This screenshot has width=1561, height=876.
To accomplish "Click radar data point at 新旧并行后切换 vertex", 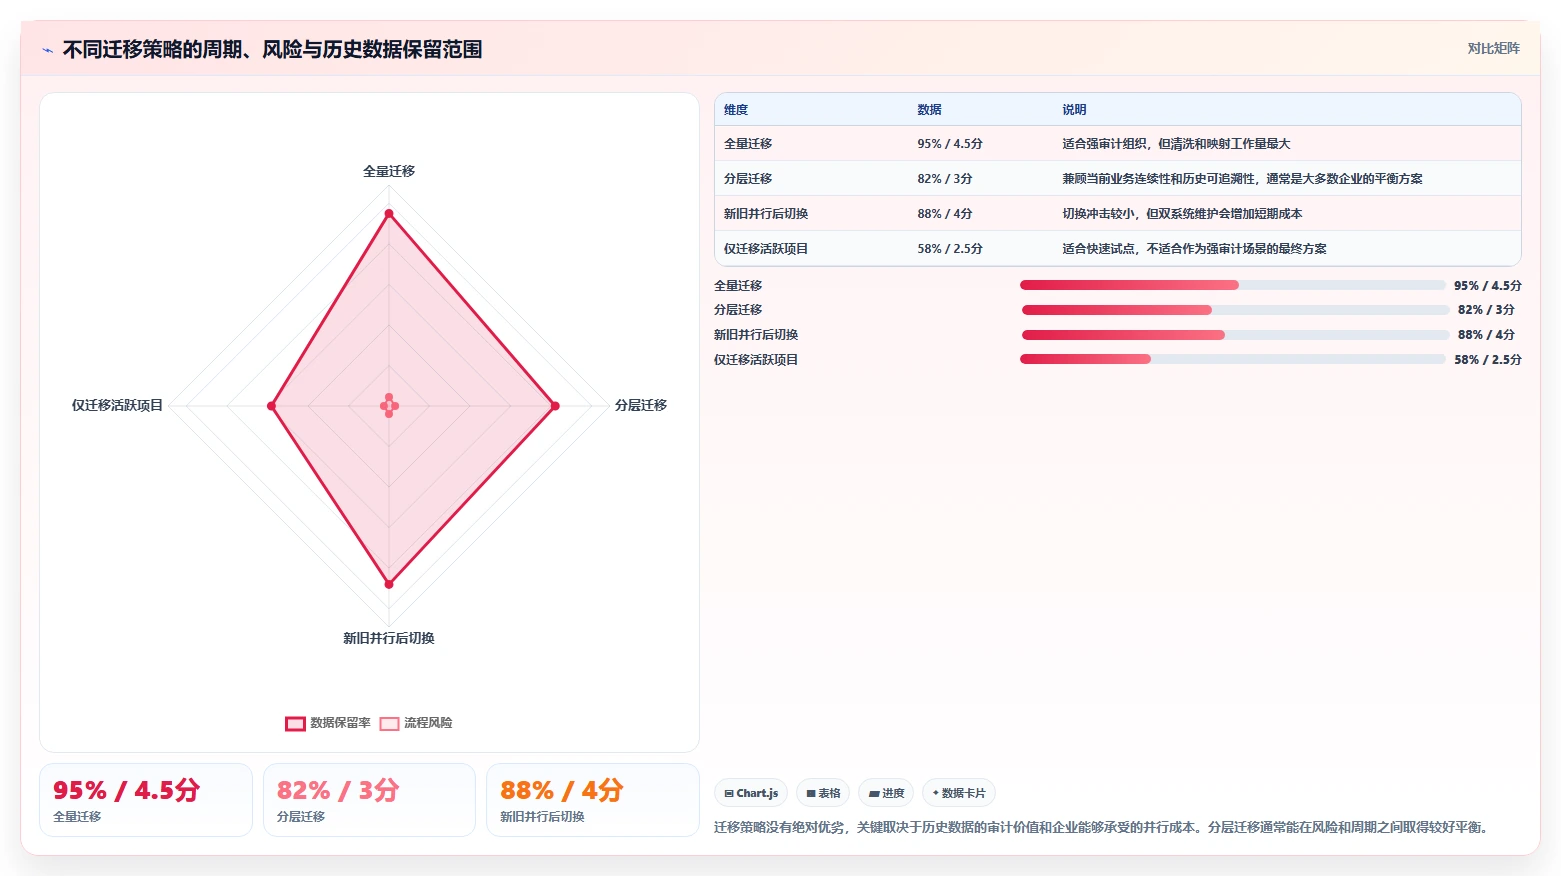I will tap(389, 584).
